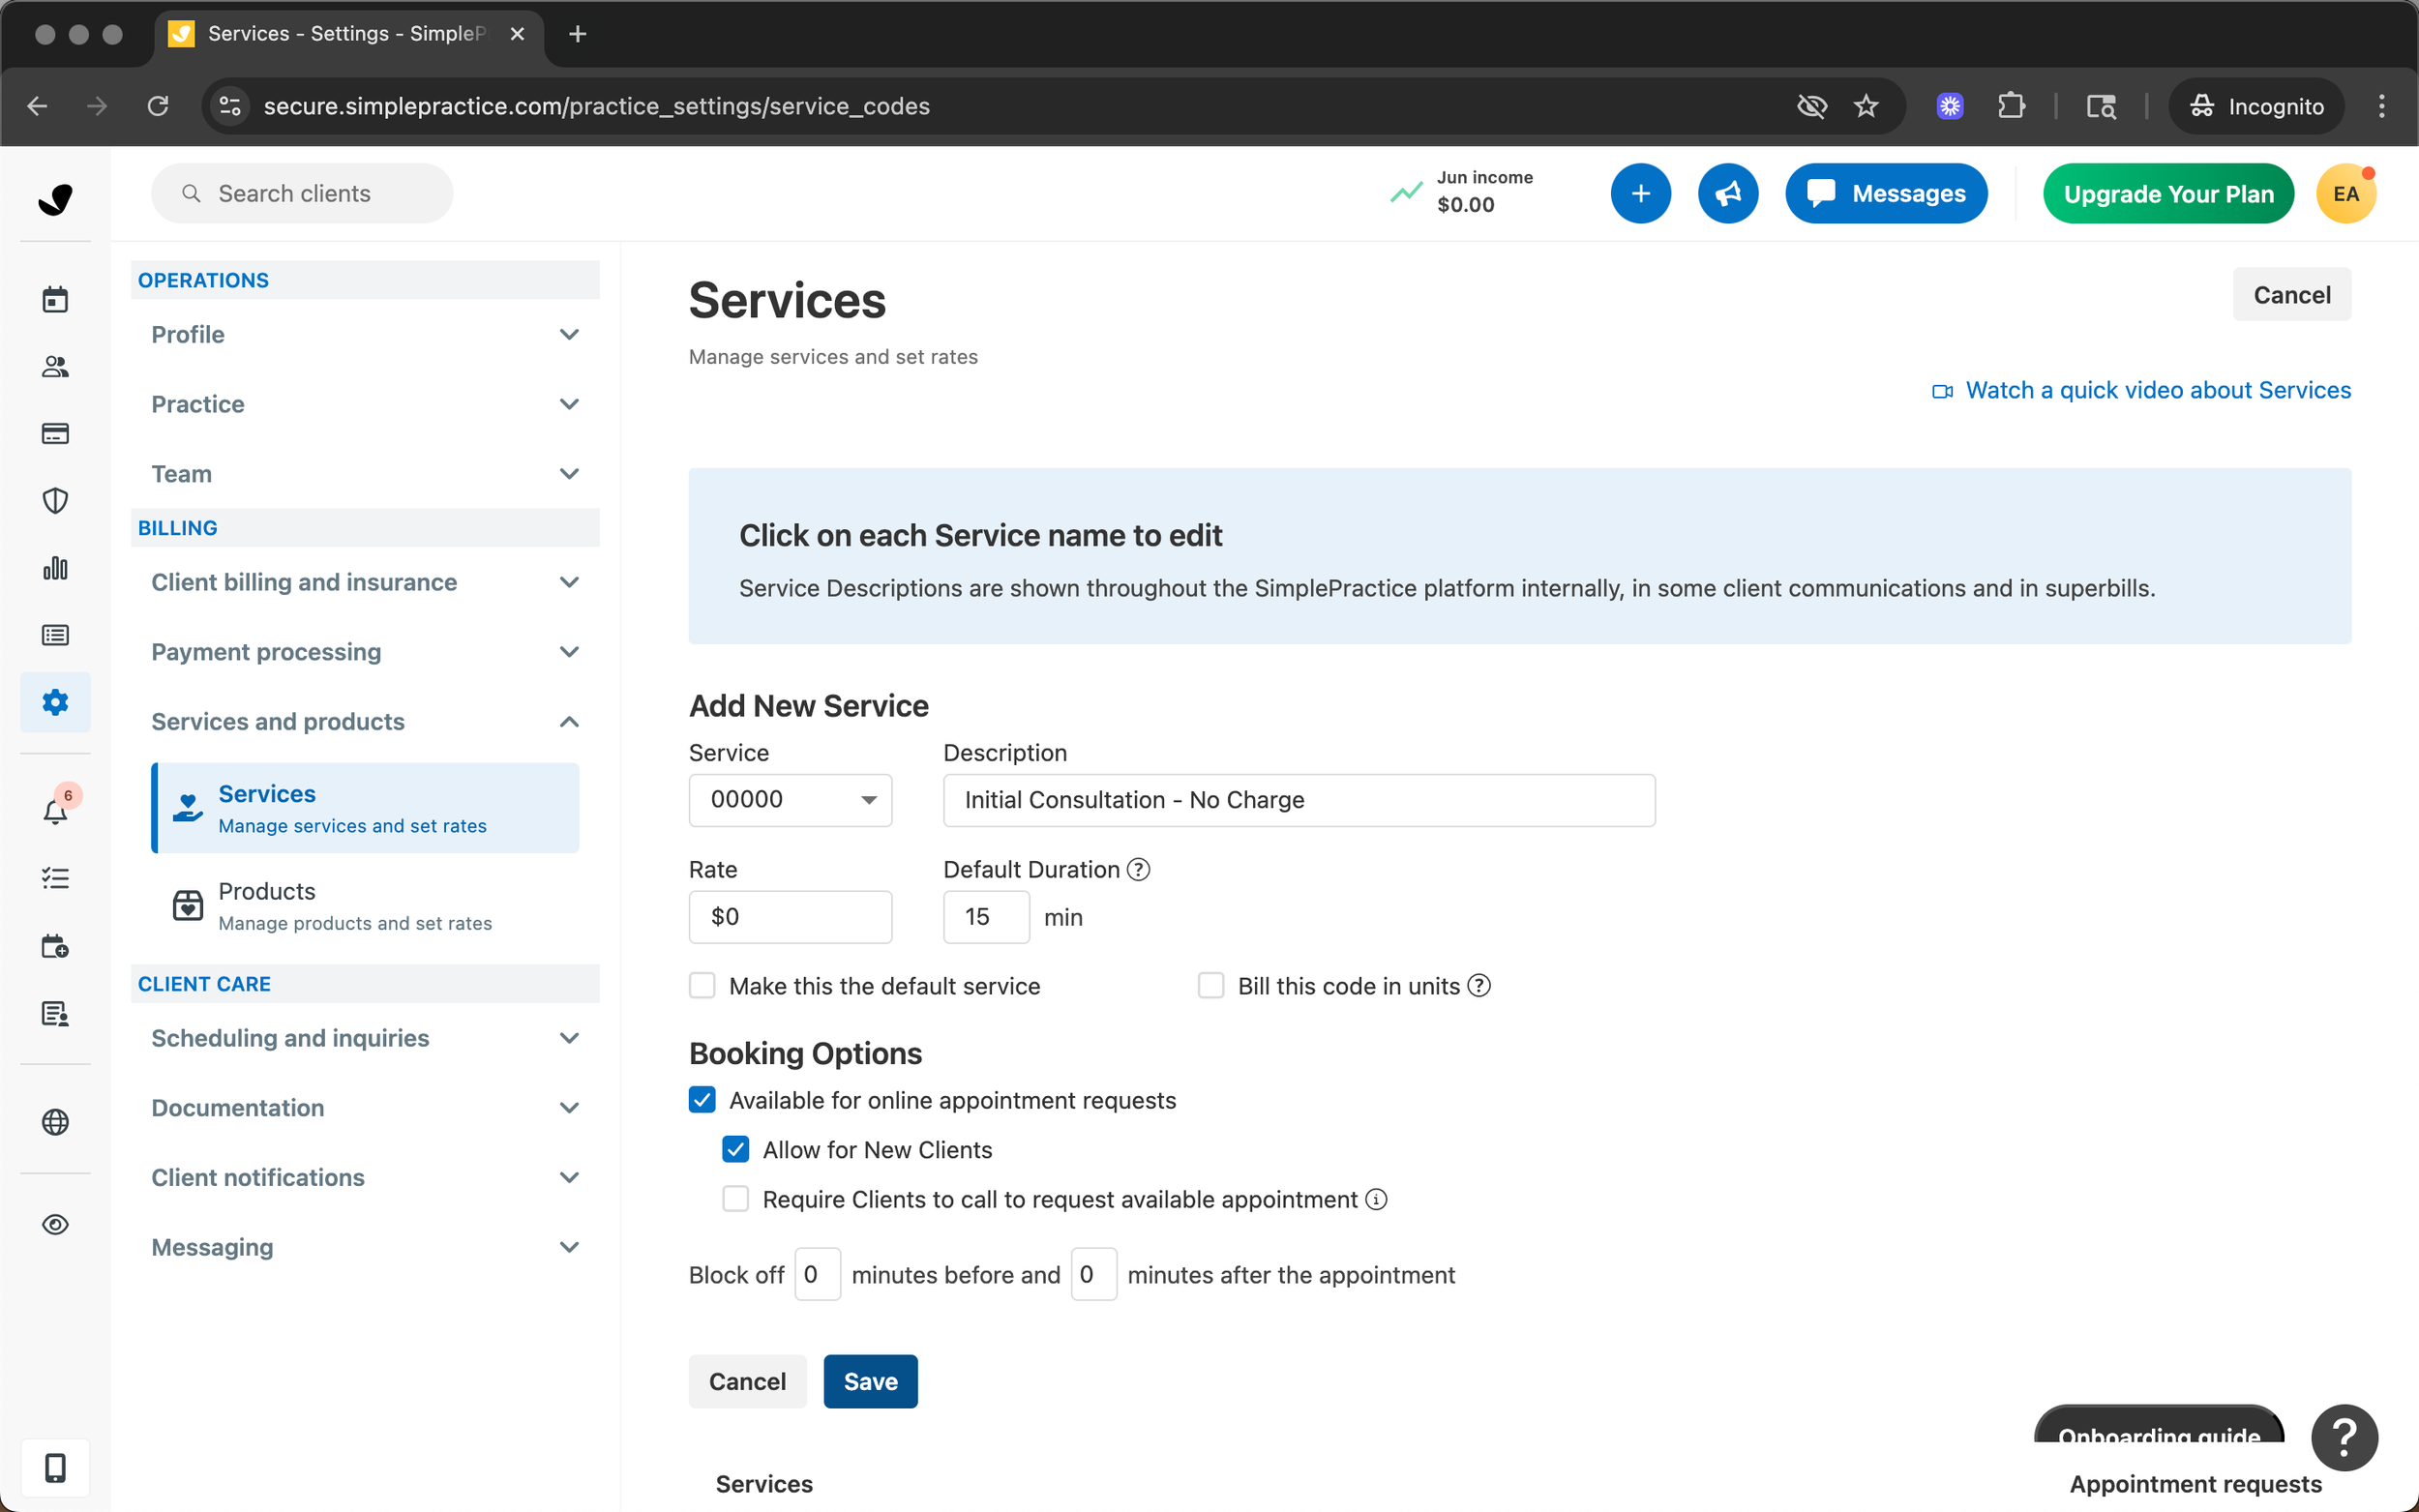
Task: Open the notifications bell icon
Action: [x=55, y=811]
